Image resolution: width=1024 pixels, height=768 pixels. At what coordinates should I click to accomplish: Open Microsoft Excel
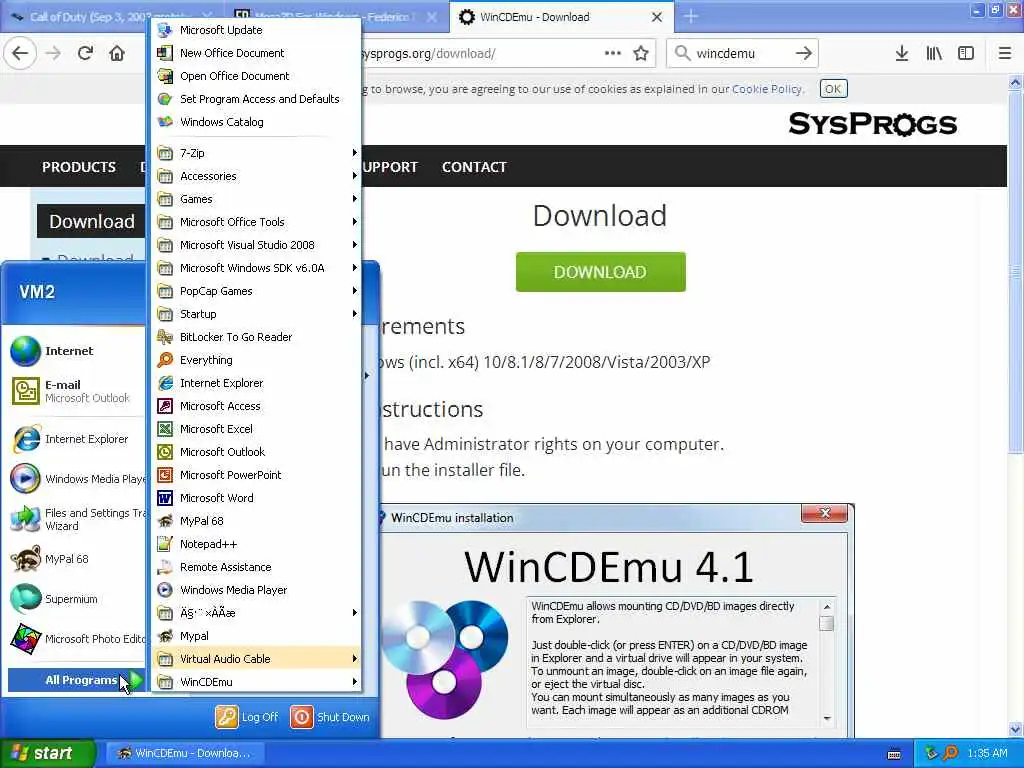[x=256, y=428]
